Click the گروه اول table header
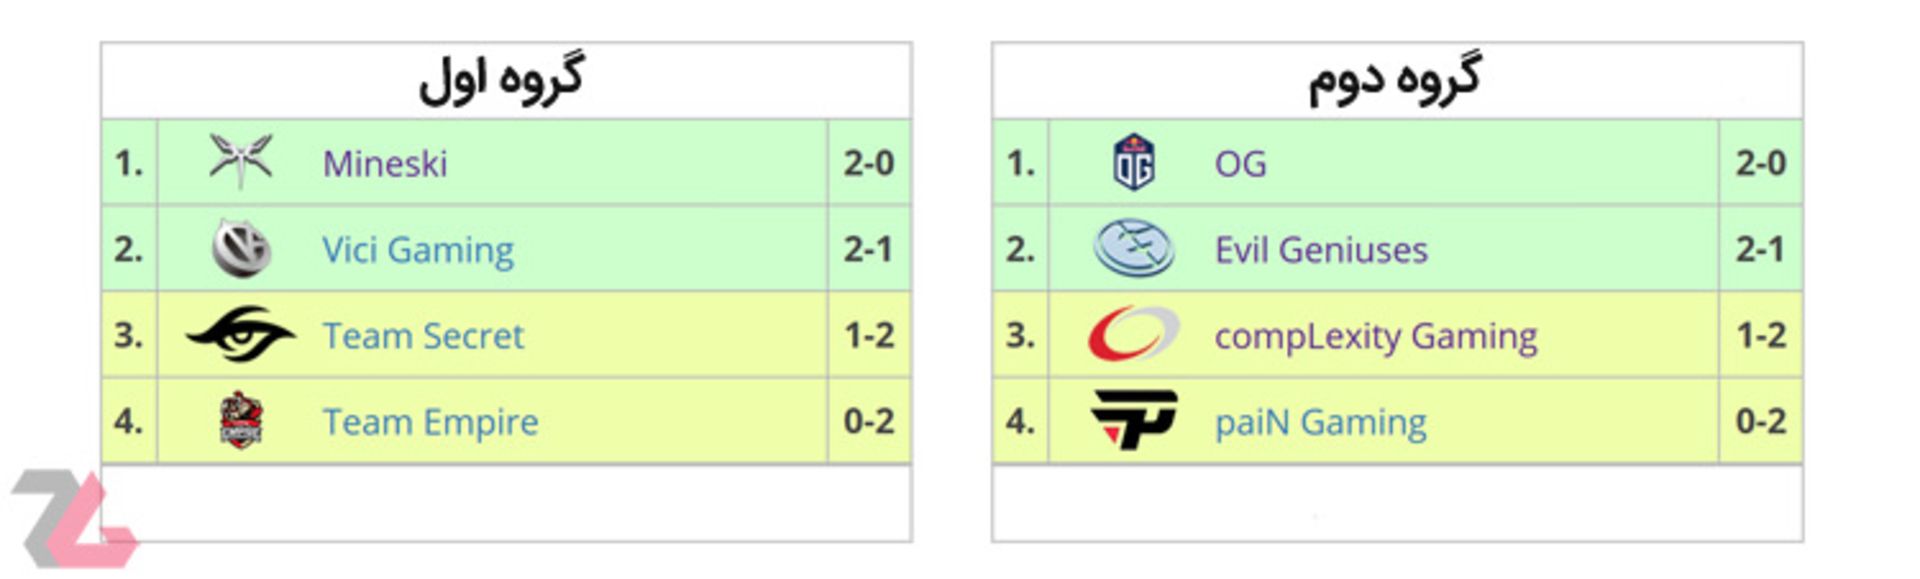This screenshot has width=1920, height=579. (x=506, y=81)
